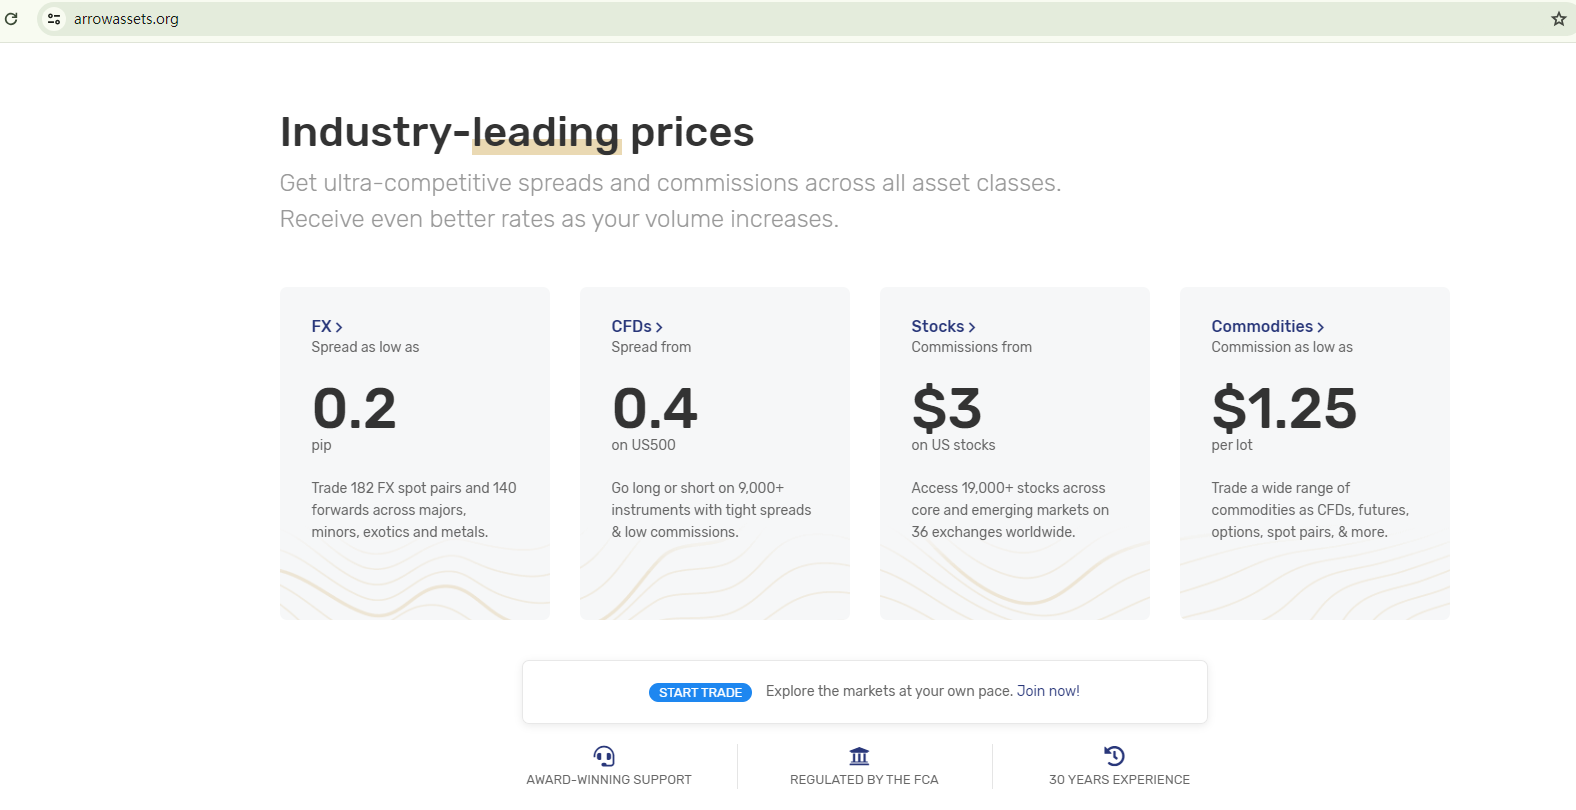This screenshot has width=1576, height=810.
Task: Click the chevron beside Stocks
Action: coord(972,327)
